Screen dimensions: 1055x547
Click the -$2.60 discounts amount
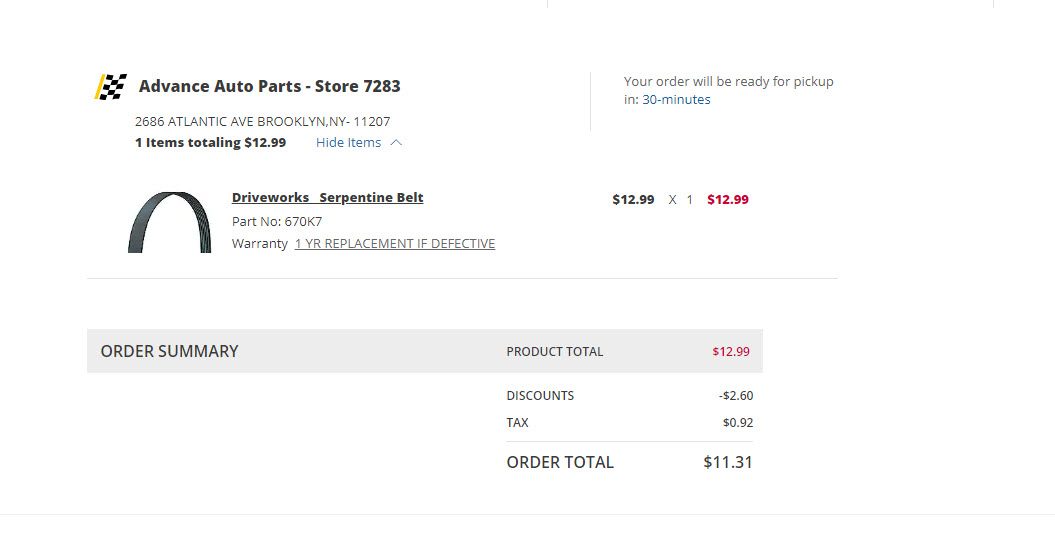click(735, 396)
